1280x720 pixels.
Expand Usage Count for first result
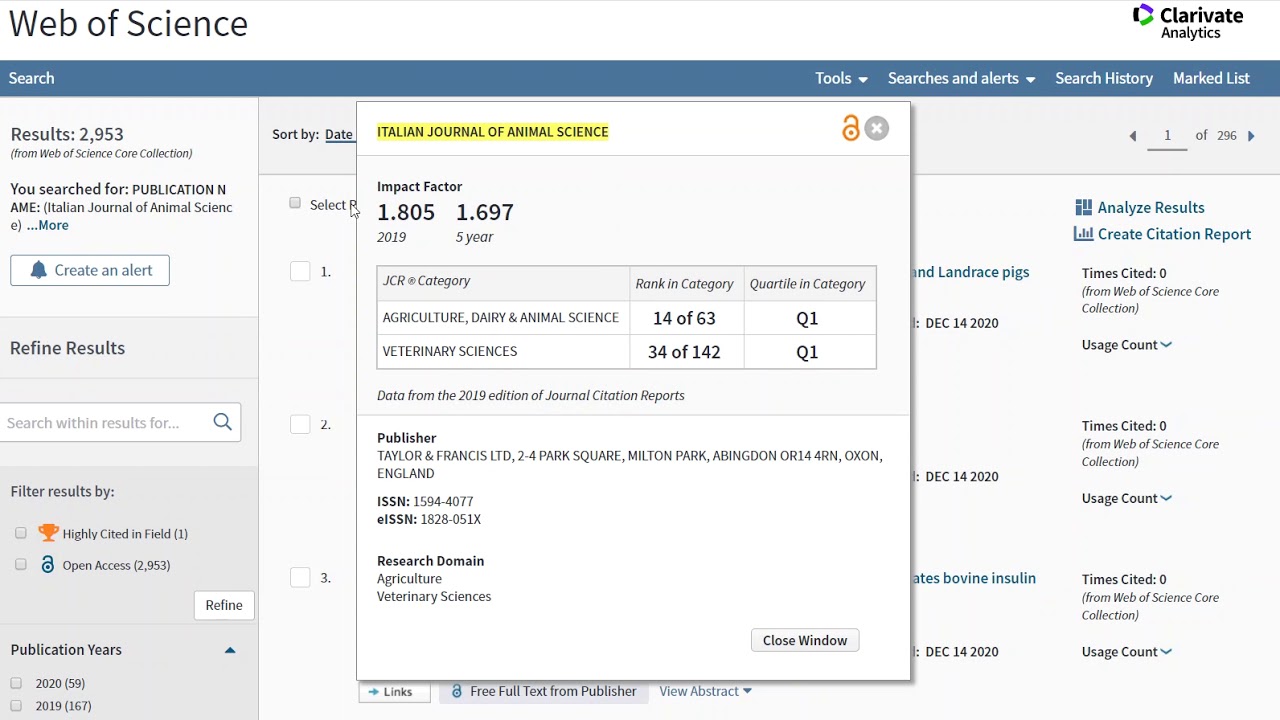pos(1127,345)
